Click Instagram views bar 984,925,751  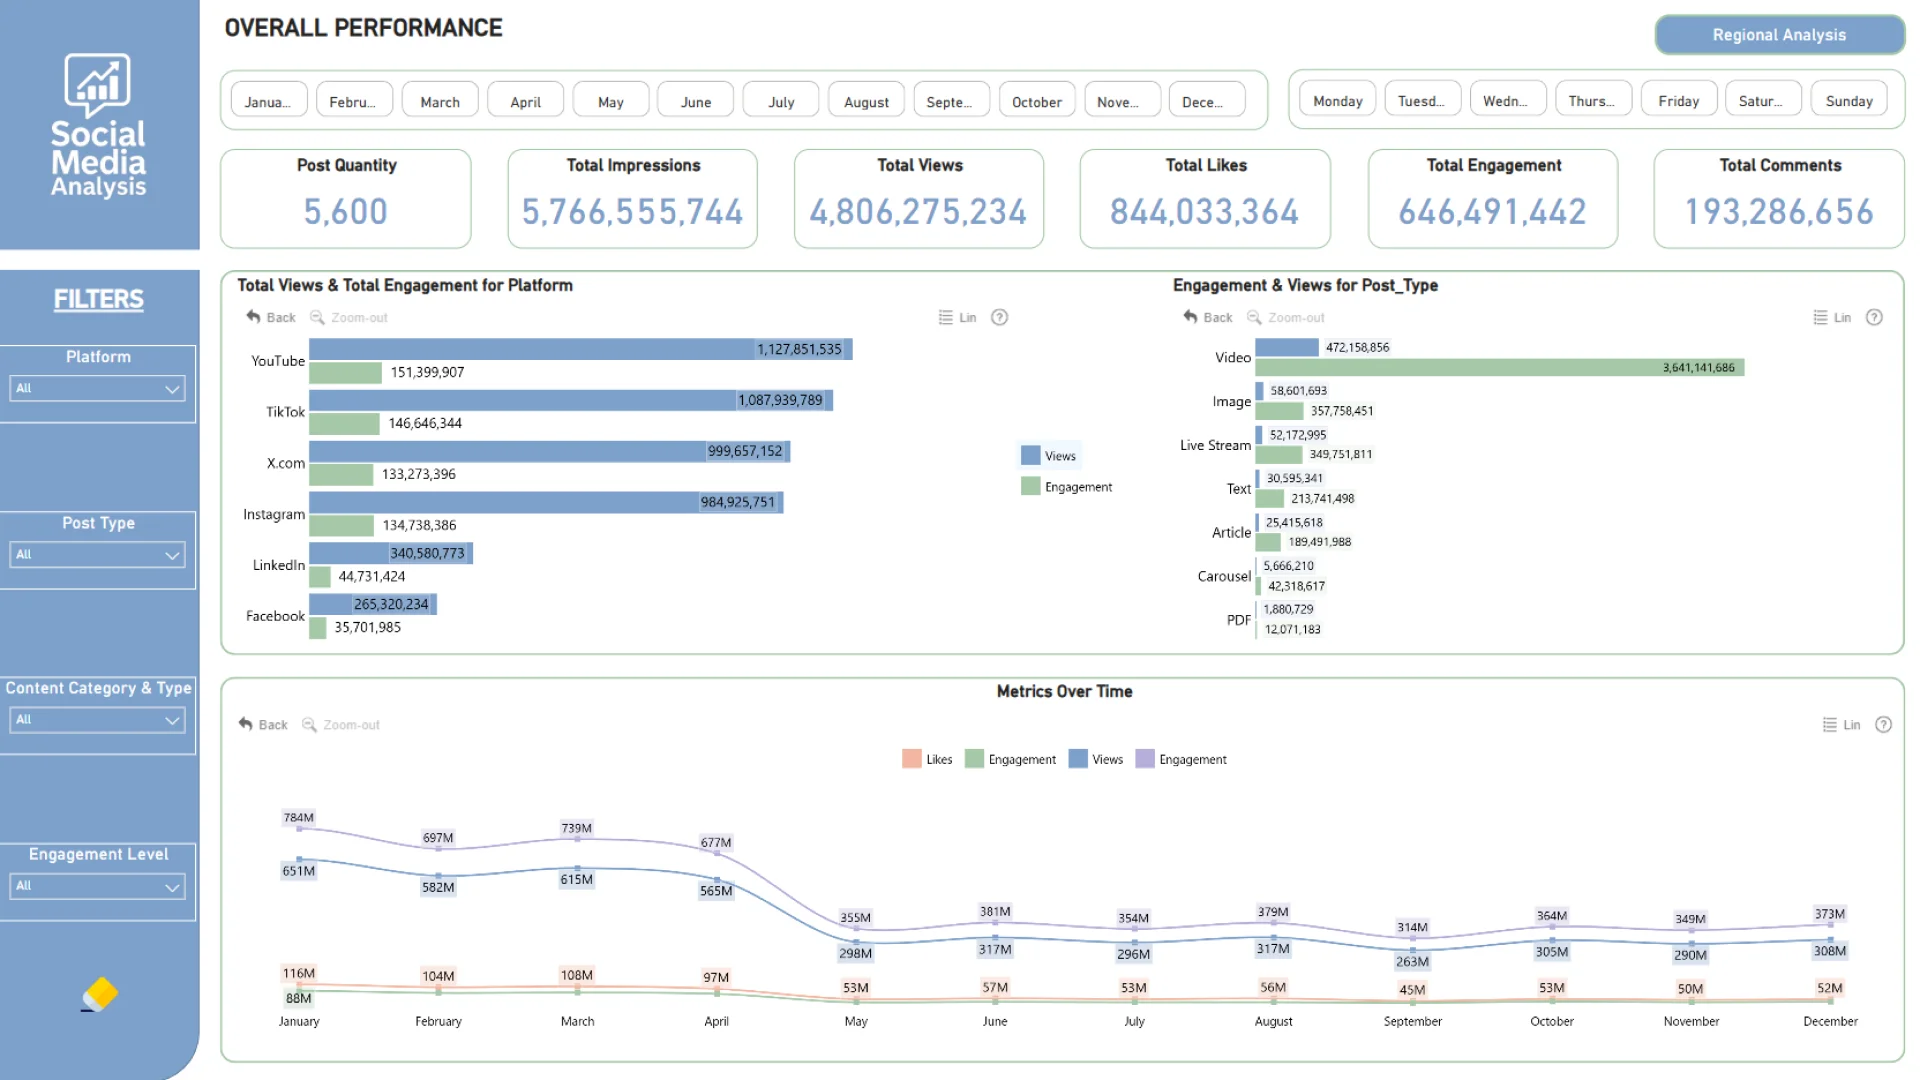546,502
